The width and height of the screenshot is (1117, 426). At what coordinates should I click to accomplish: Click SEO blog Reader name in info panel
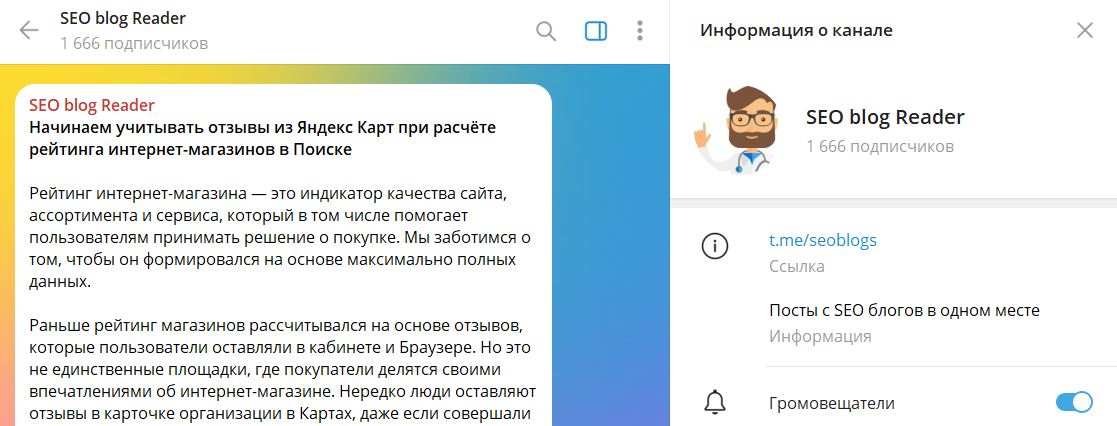pyautogui.click(x=885, y=117)
